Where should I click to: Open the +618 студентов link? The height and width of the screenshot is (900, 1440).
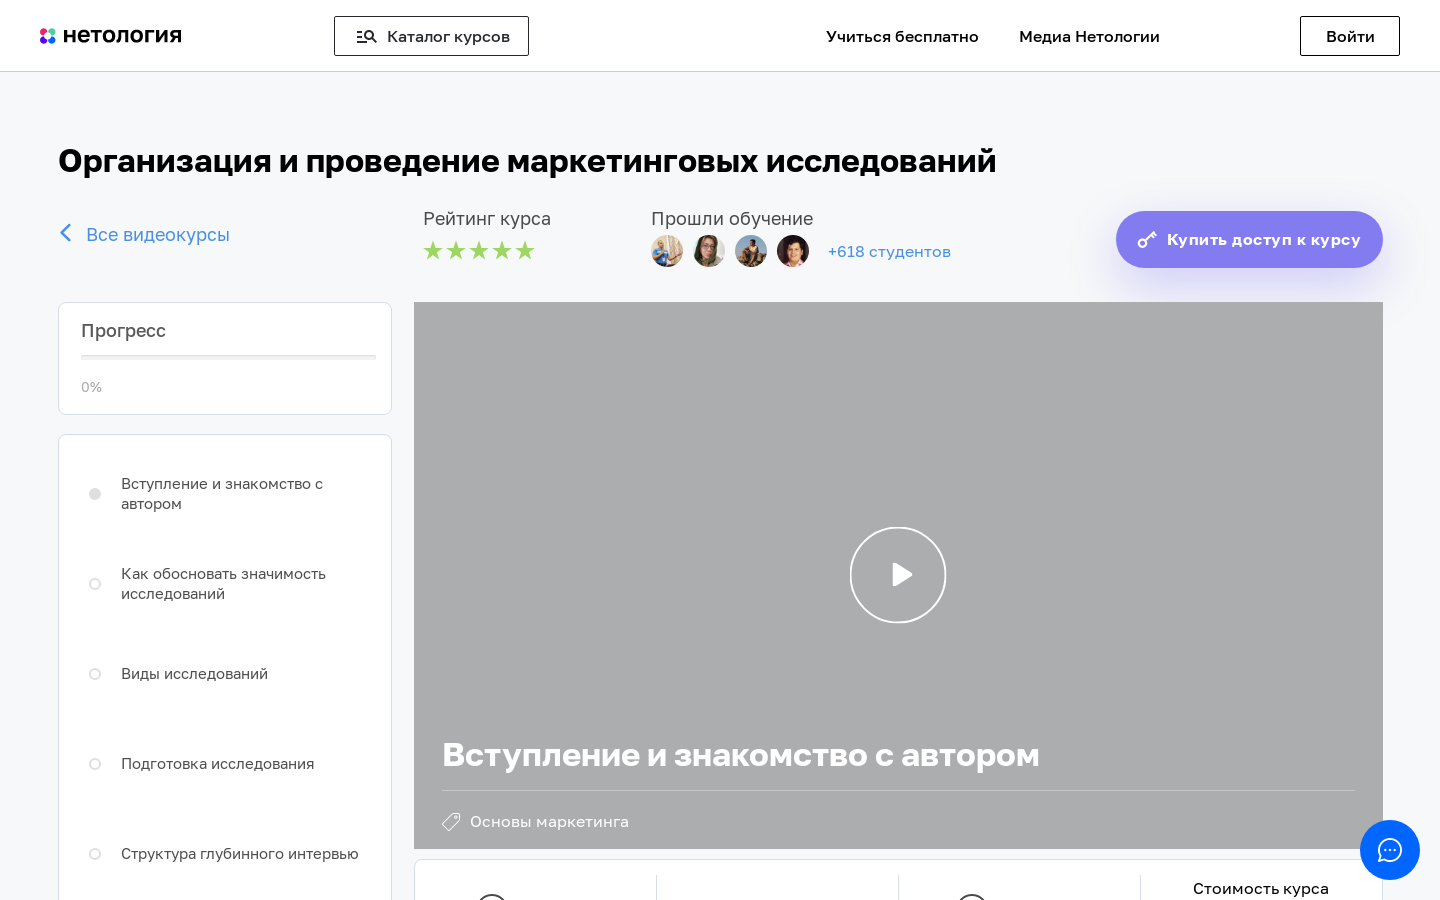point(889,252)
